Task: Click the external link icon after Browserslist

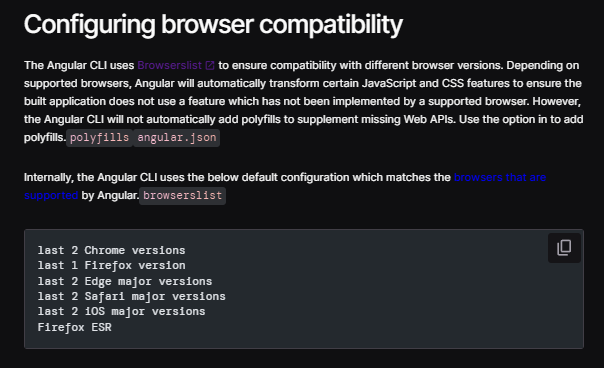Action: (x=210, y=66)
